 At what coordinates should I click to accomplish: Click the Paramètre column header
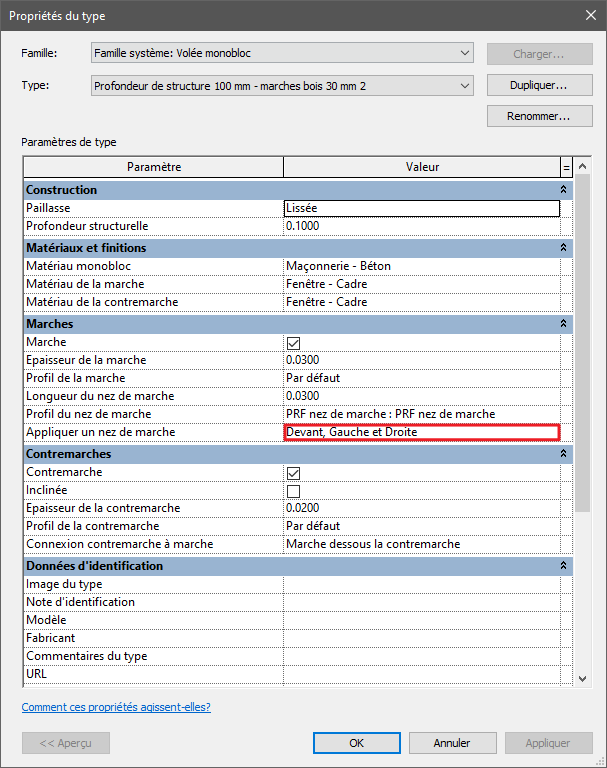pos(154,167)
